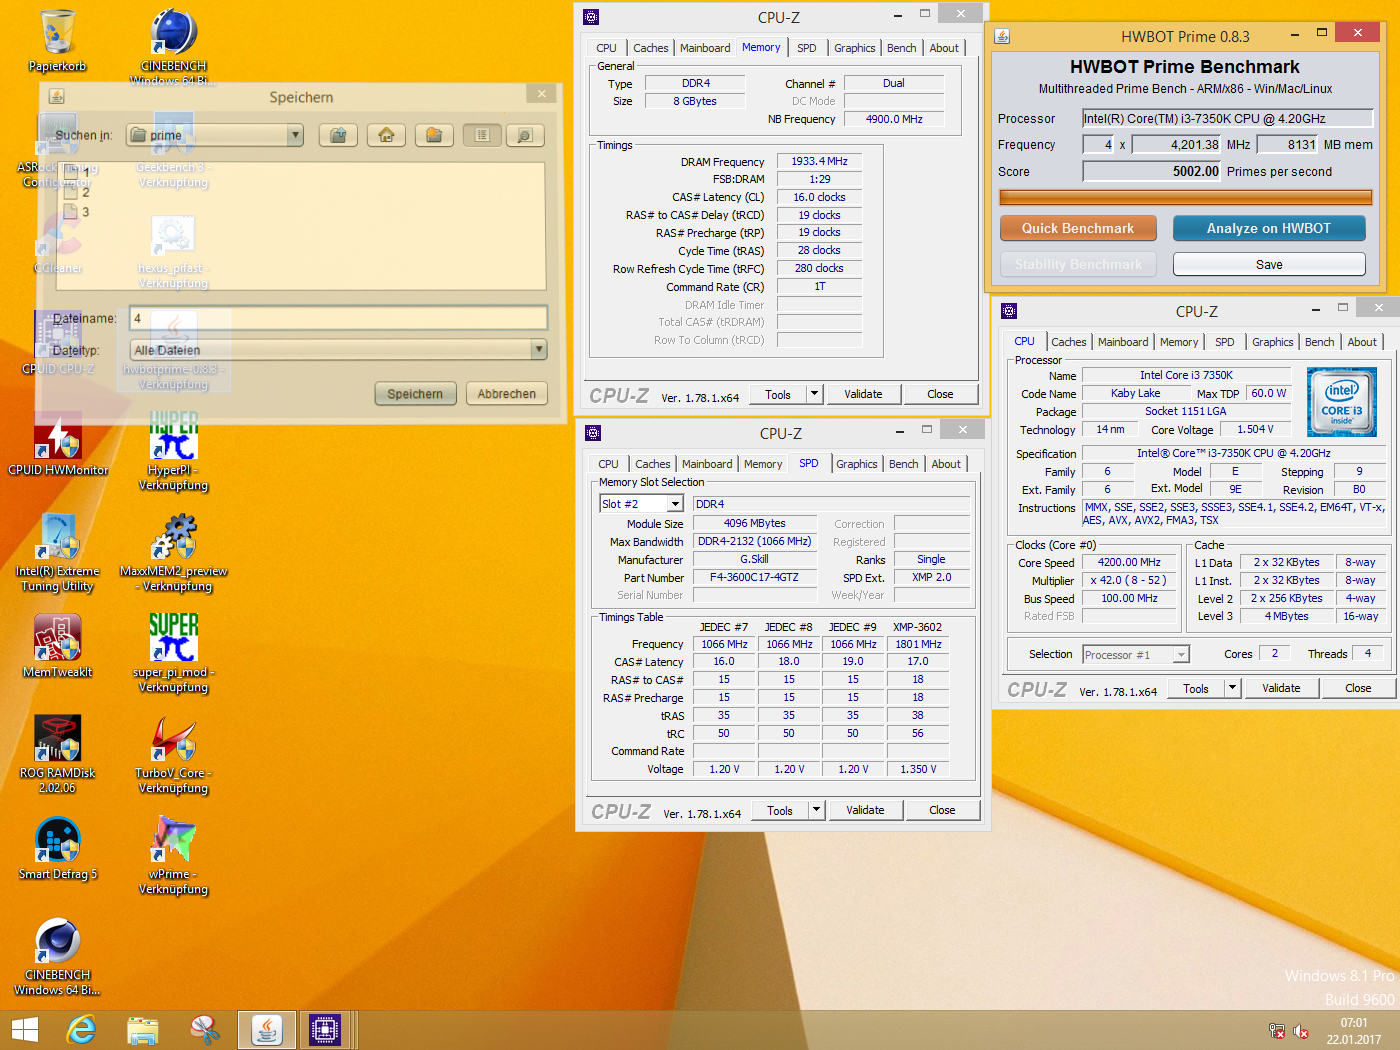Screen dimensions: 1400x1050
Task: Click Validate in CPU-Z timings window
Action: point(863,394)
